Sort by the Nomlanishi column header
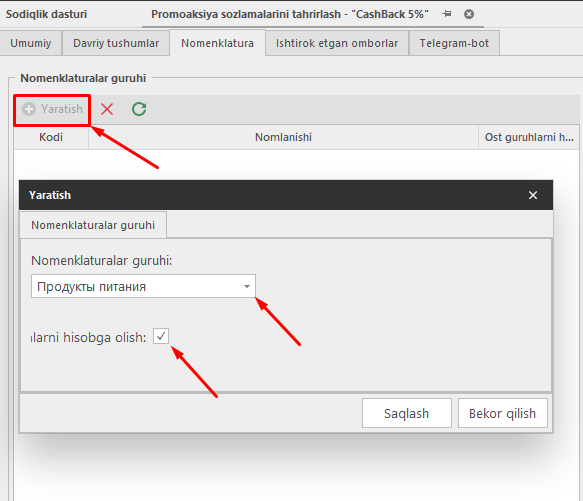The height and width of the screenshot is (501, 583). 283,137
